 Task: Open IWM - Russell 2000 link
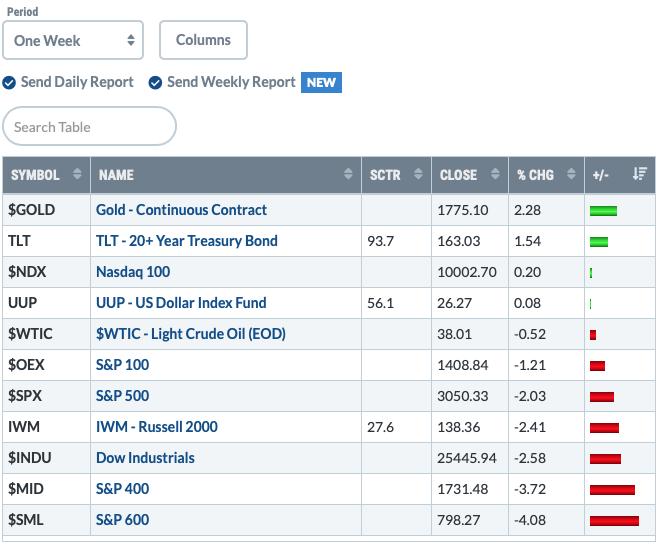[157, 427]
